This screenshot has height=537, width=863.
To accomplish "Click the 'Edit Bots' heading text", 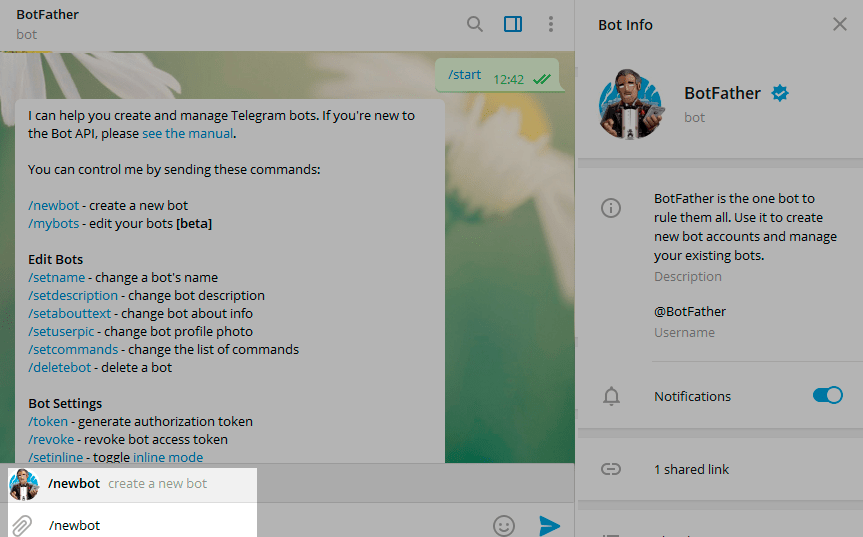I will tap(56, 260).
